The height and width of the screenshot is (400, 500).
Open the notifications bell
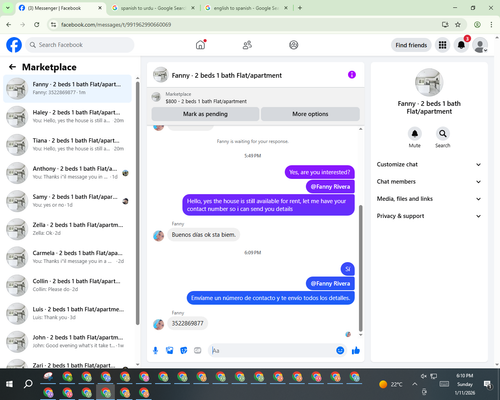tap(461, 45)
